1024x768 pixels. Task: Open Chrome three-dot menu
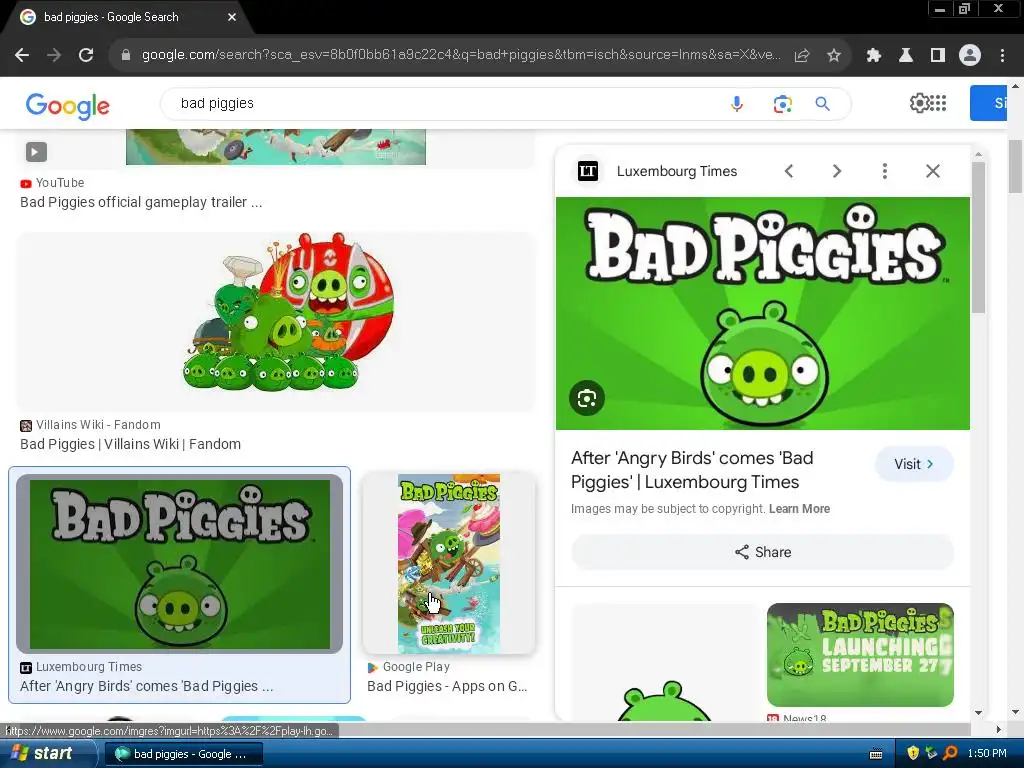(1002, 56)
